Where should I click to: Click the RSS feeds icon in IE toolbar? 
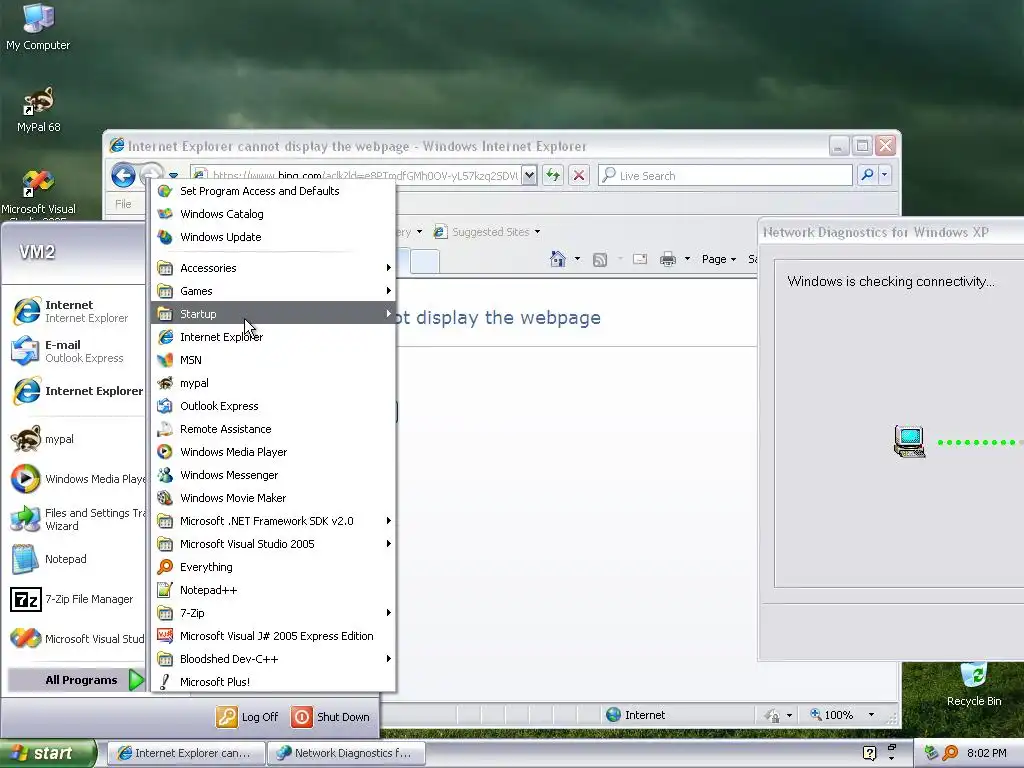coord(600,260)
